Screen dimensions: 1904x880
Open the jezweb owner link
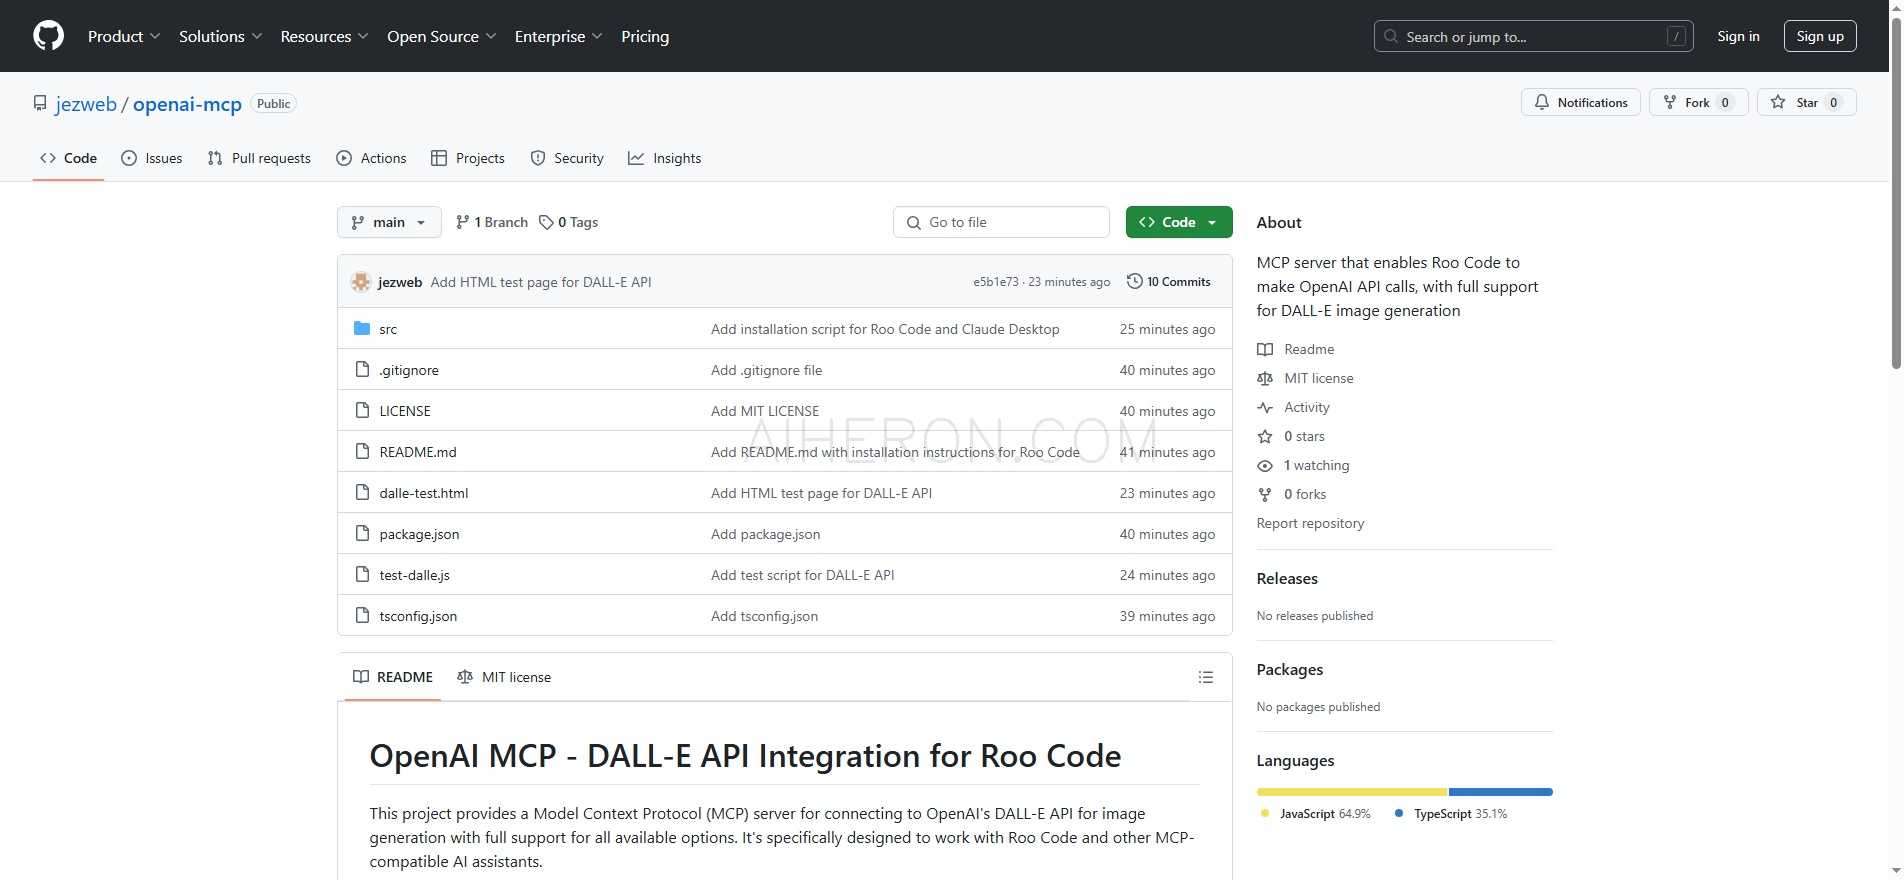pos(86,104)
